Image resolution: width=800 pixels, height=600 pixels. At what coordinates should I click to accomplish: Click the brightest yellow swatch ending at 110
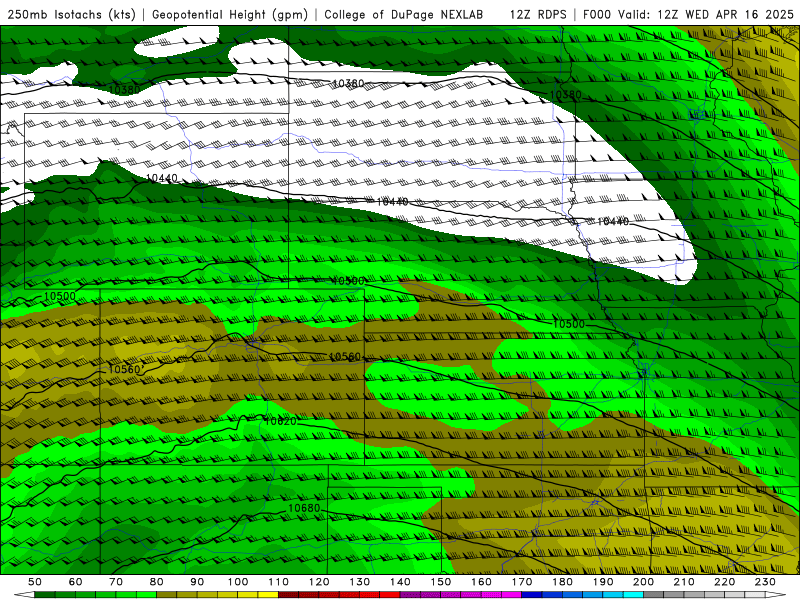[x=268, y=595]
